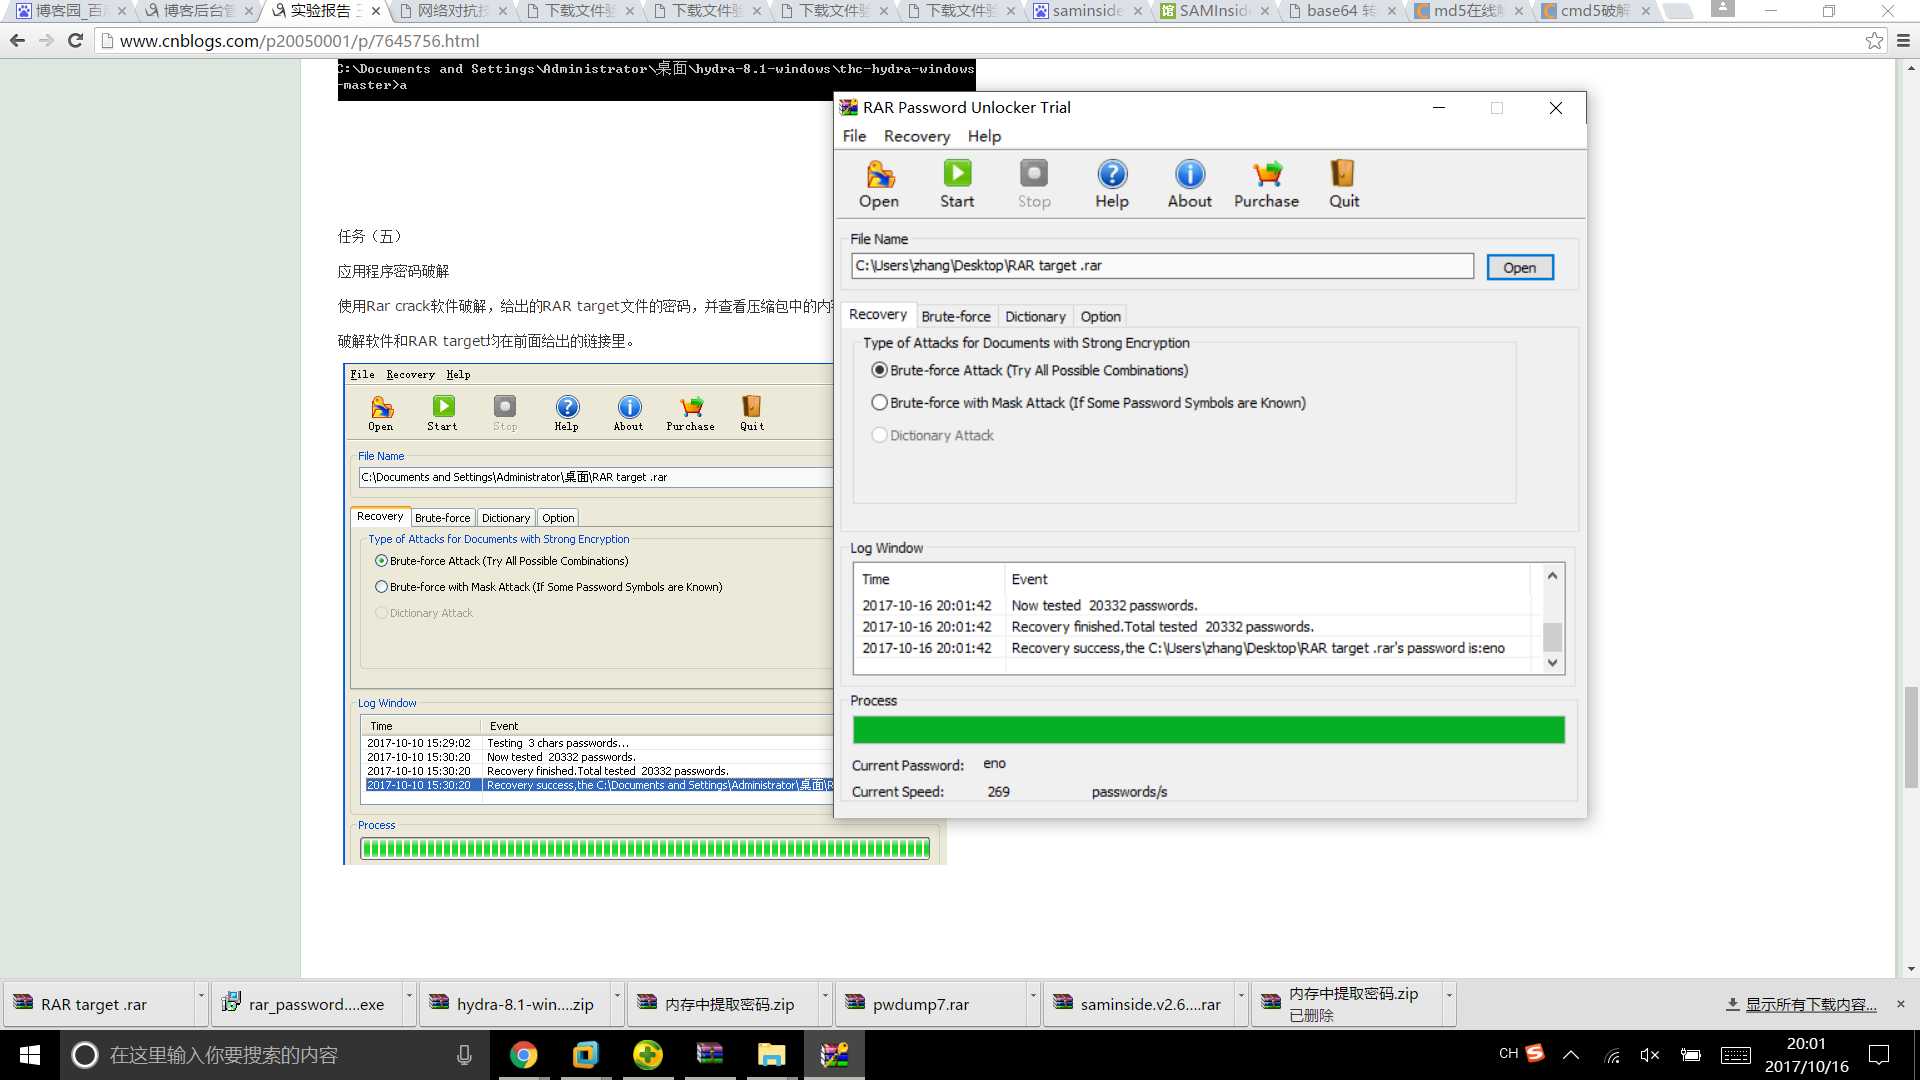1920x1080 pixels.
Task: Open the Chrome menu icon
Action: (x=1903, y=41)
